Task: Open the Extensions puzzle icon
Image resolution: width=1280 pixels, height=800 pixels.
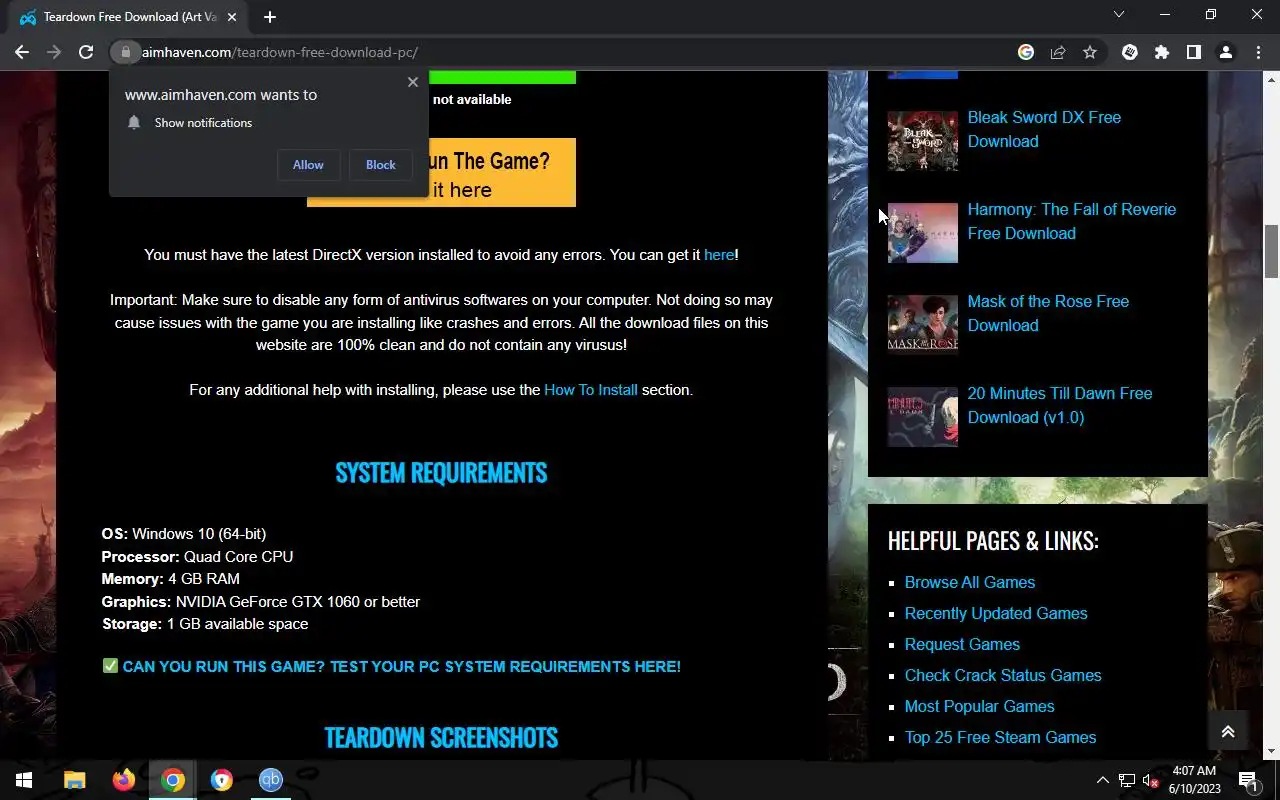Action: (1162, 52)
